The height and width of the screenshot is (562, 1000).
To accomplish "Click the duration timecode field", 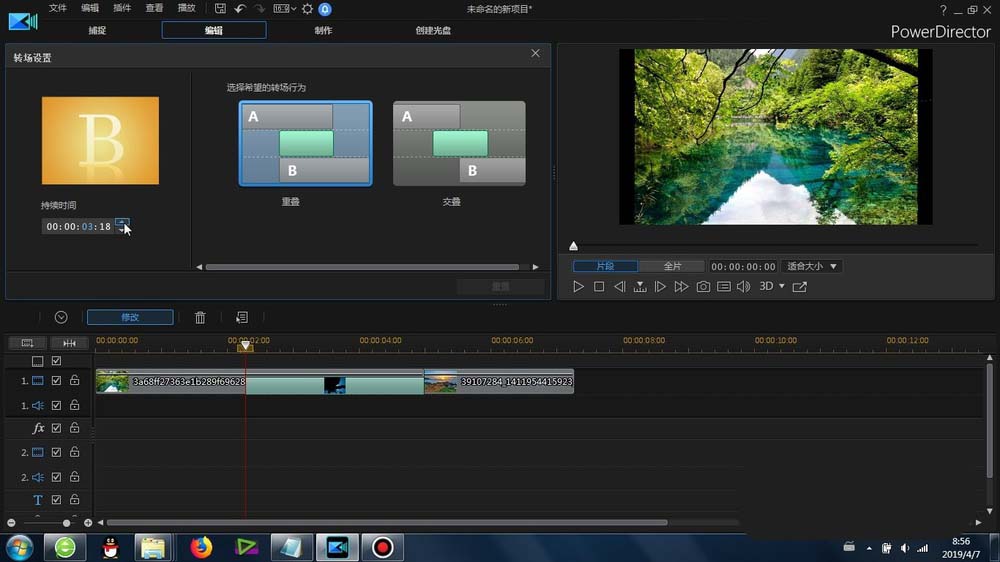I will pyautogui.click(x=78, y=226).
